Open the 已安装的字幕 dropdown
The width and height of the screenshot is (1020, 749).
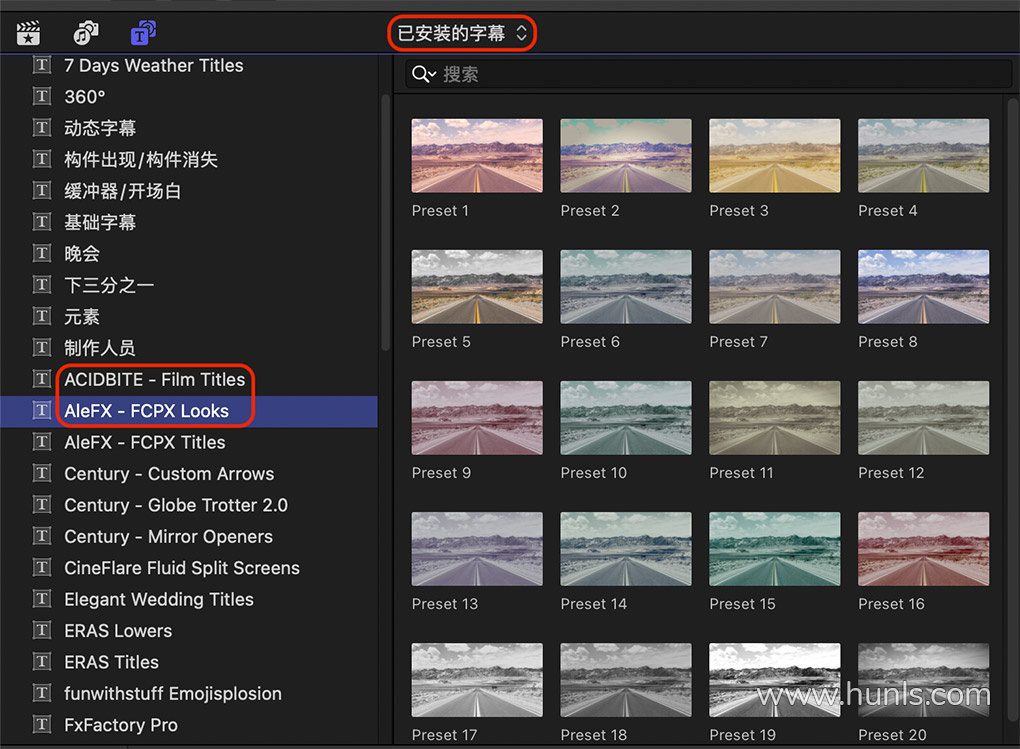pyautogui.click(x=462, y=33)
